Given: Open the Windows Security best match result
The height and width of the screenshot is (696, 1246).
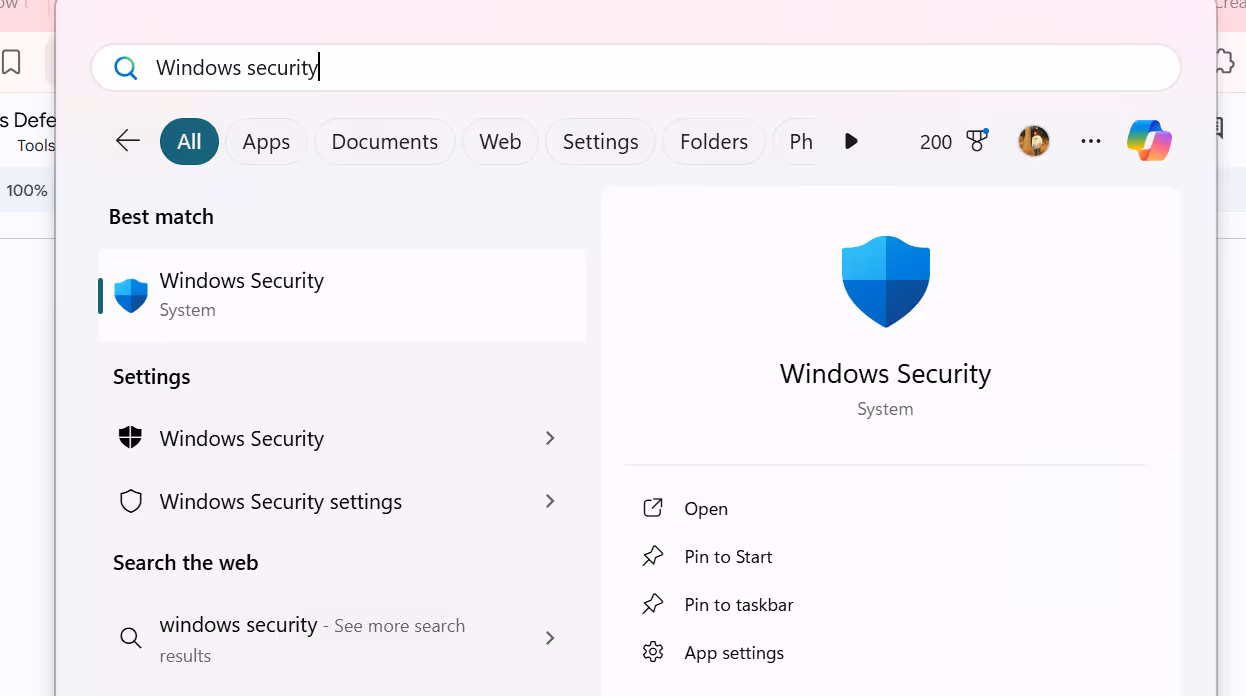Looking at the screenshot, I should coord(342,295).
